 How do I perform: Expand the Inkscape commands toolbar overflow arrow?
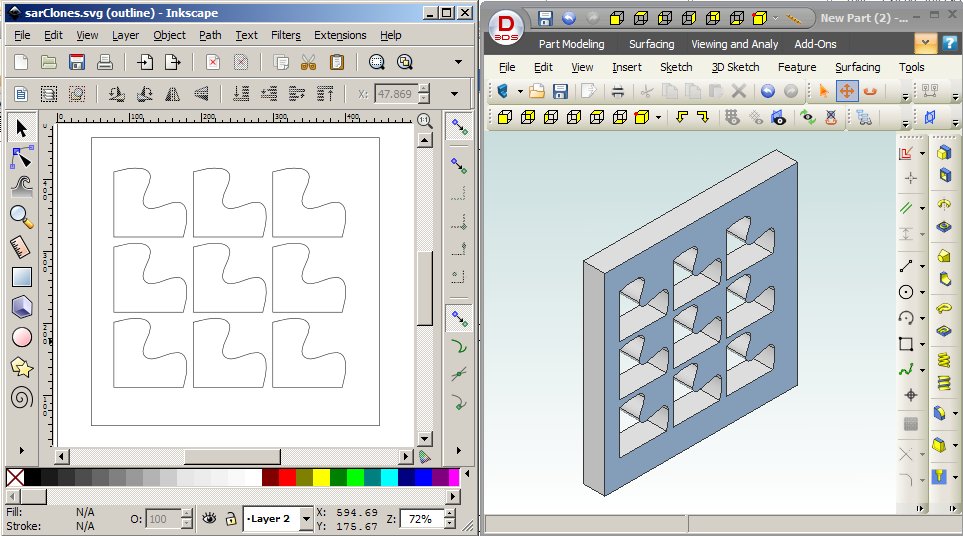[458, 62]
